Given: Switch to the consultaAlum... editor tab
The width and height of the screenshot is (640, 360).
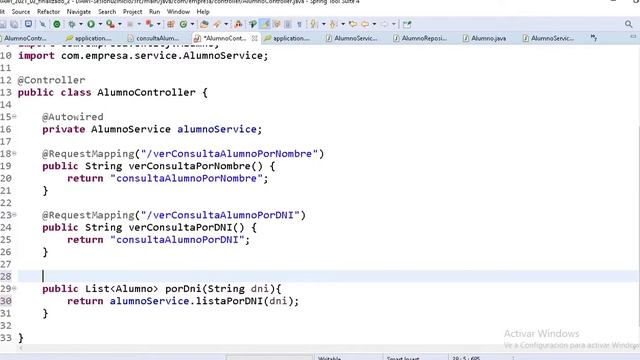Looking at the screenshot, I should point(153,38).
